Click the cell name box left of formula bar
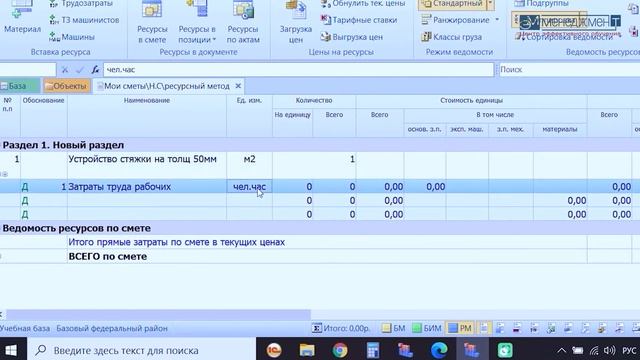The width and height of the screenshot is (640, 360). click(28, 70)
